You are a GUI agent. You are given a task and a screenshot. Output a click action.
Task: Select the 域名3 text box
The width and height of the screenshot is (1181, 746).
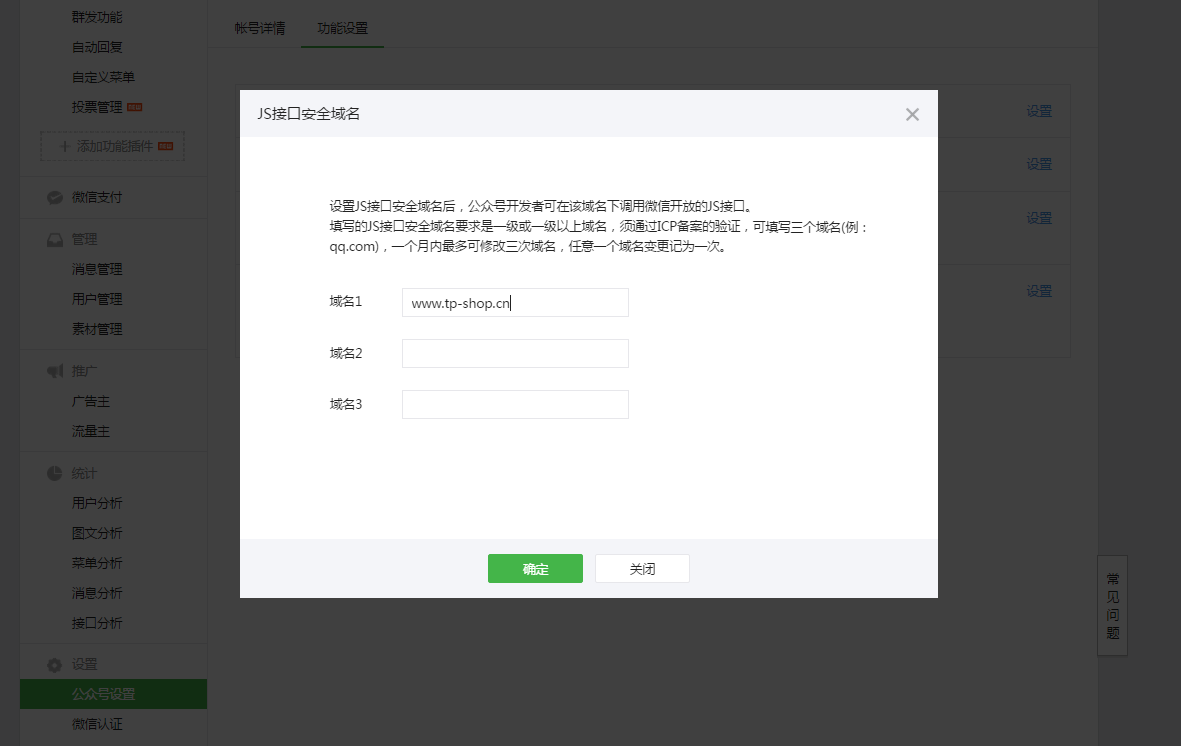click(515, 404)
